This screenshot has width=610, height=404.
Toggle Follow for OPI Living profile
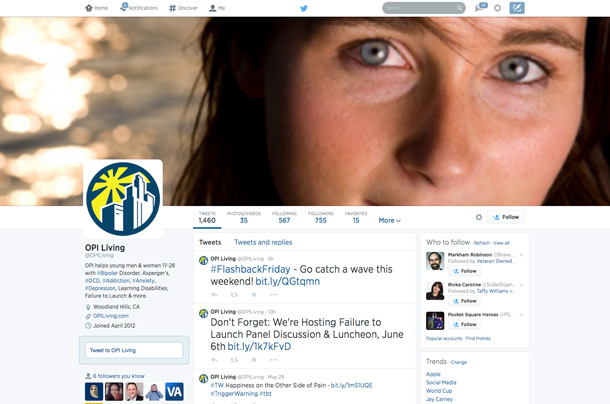506,217
